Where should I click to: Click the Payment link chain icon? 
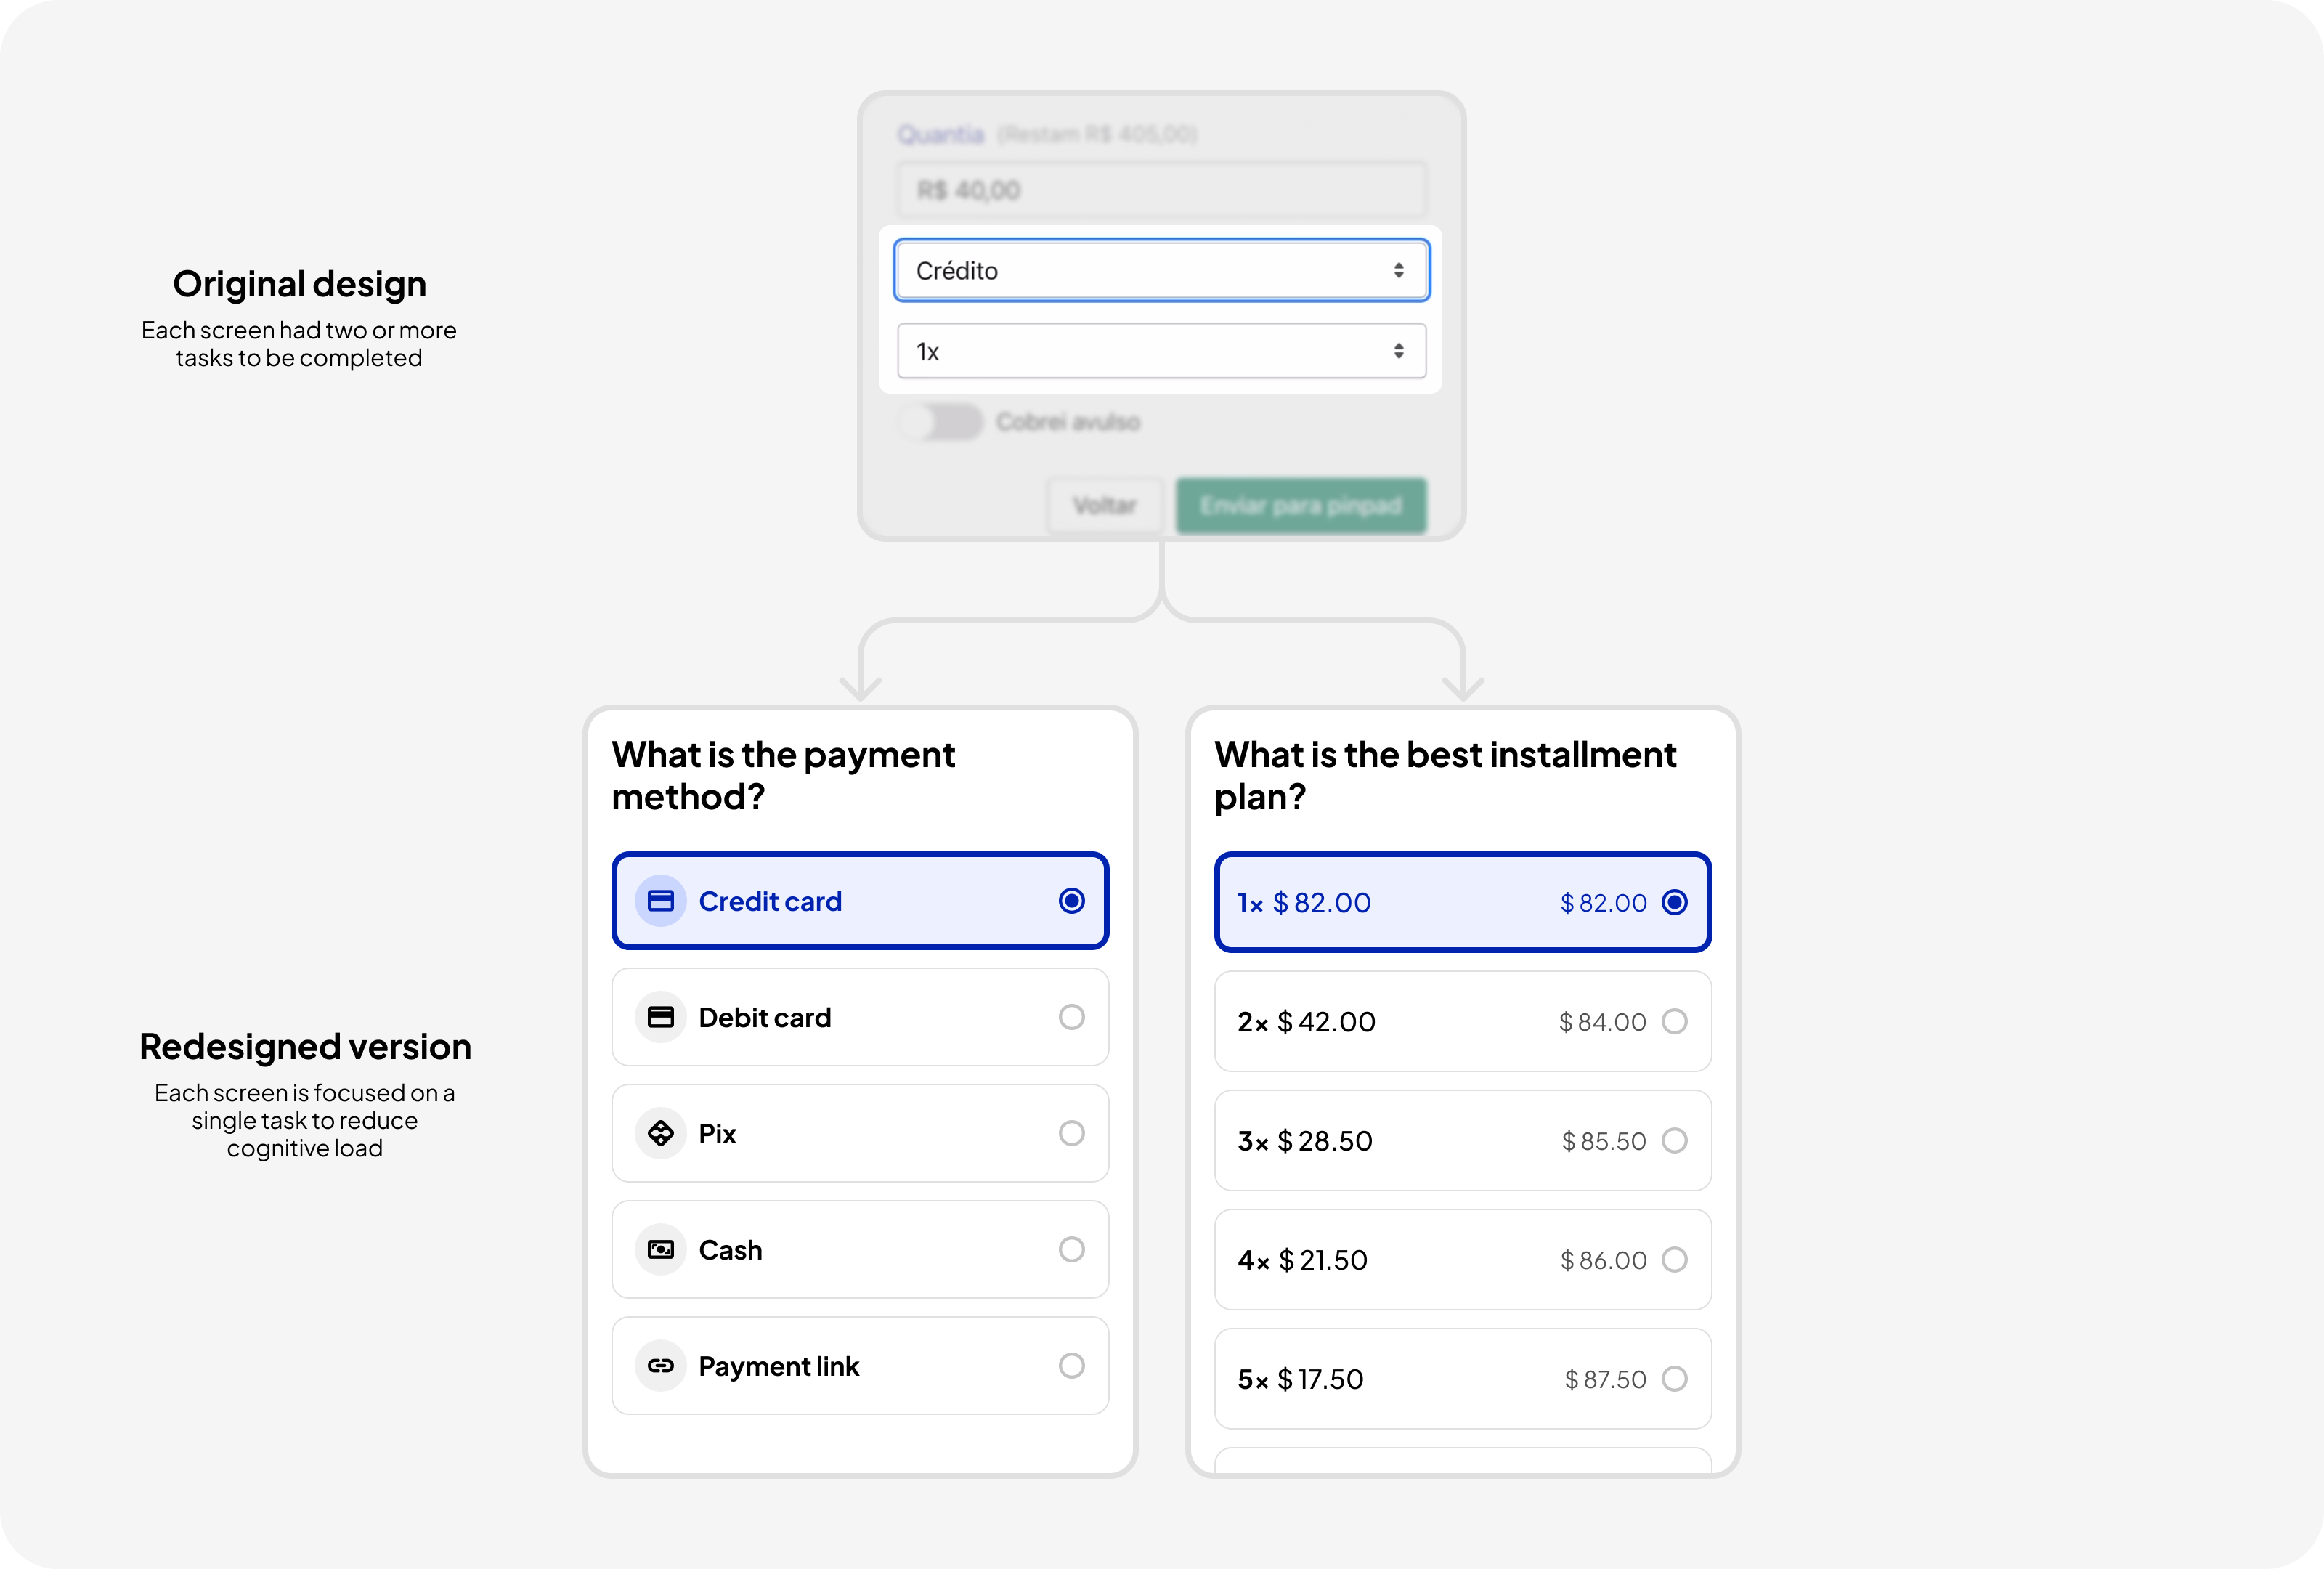point(660,1365)
